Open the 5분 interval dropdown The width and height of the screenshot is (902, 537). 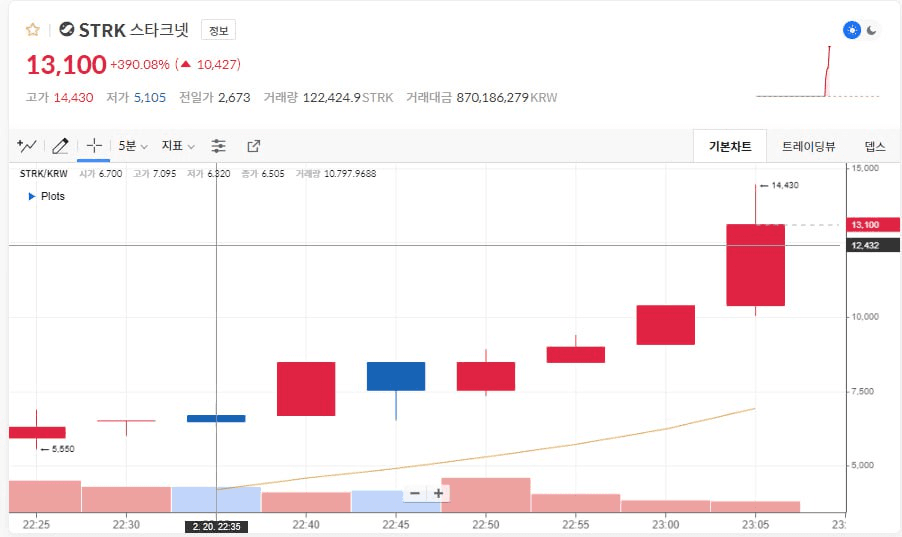[133, 146]
